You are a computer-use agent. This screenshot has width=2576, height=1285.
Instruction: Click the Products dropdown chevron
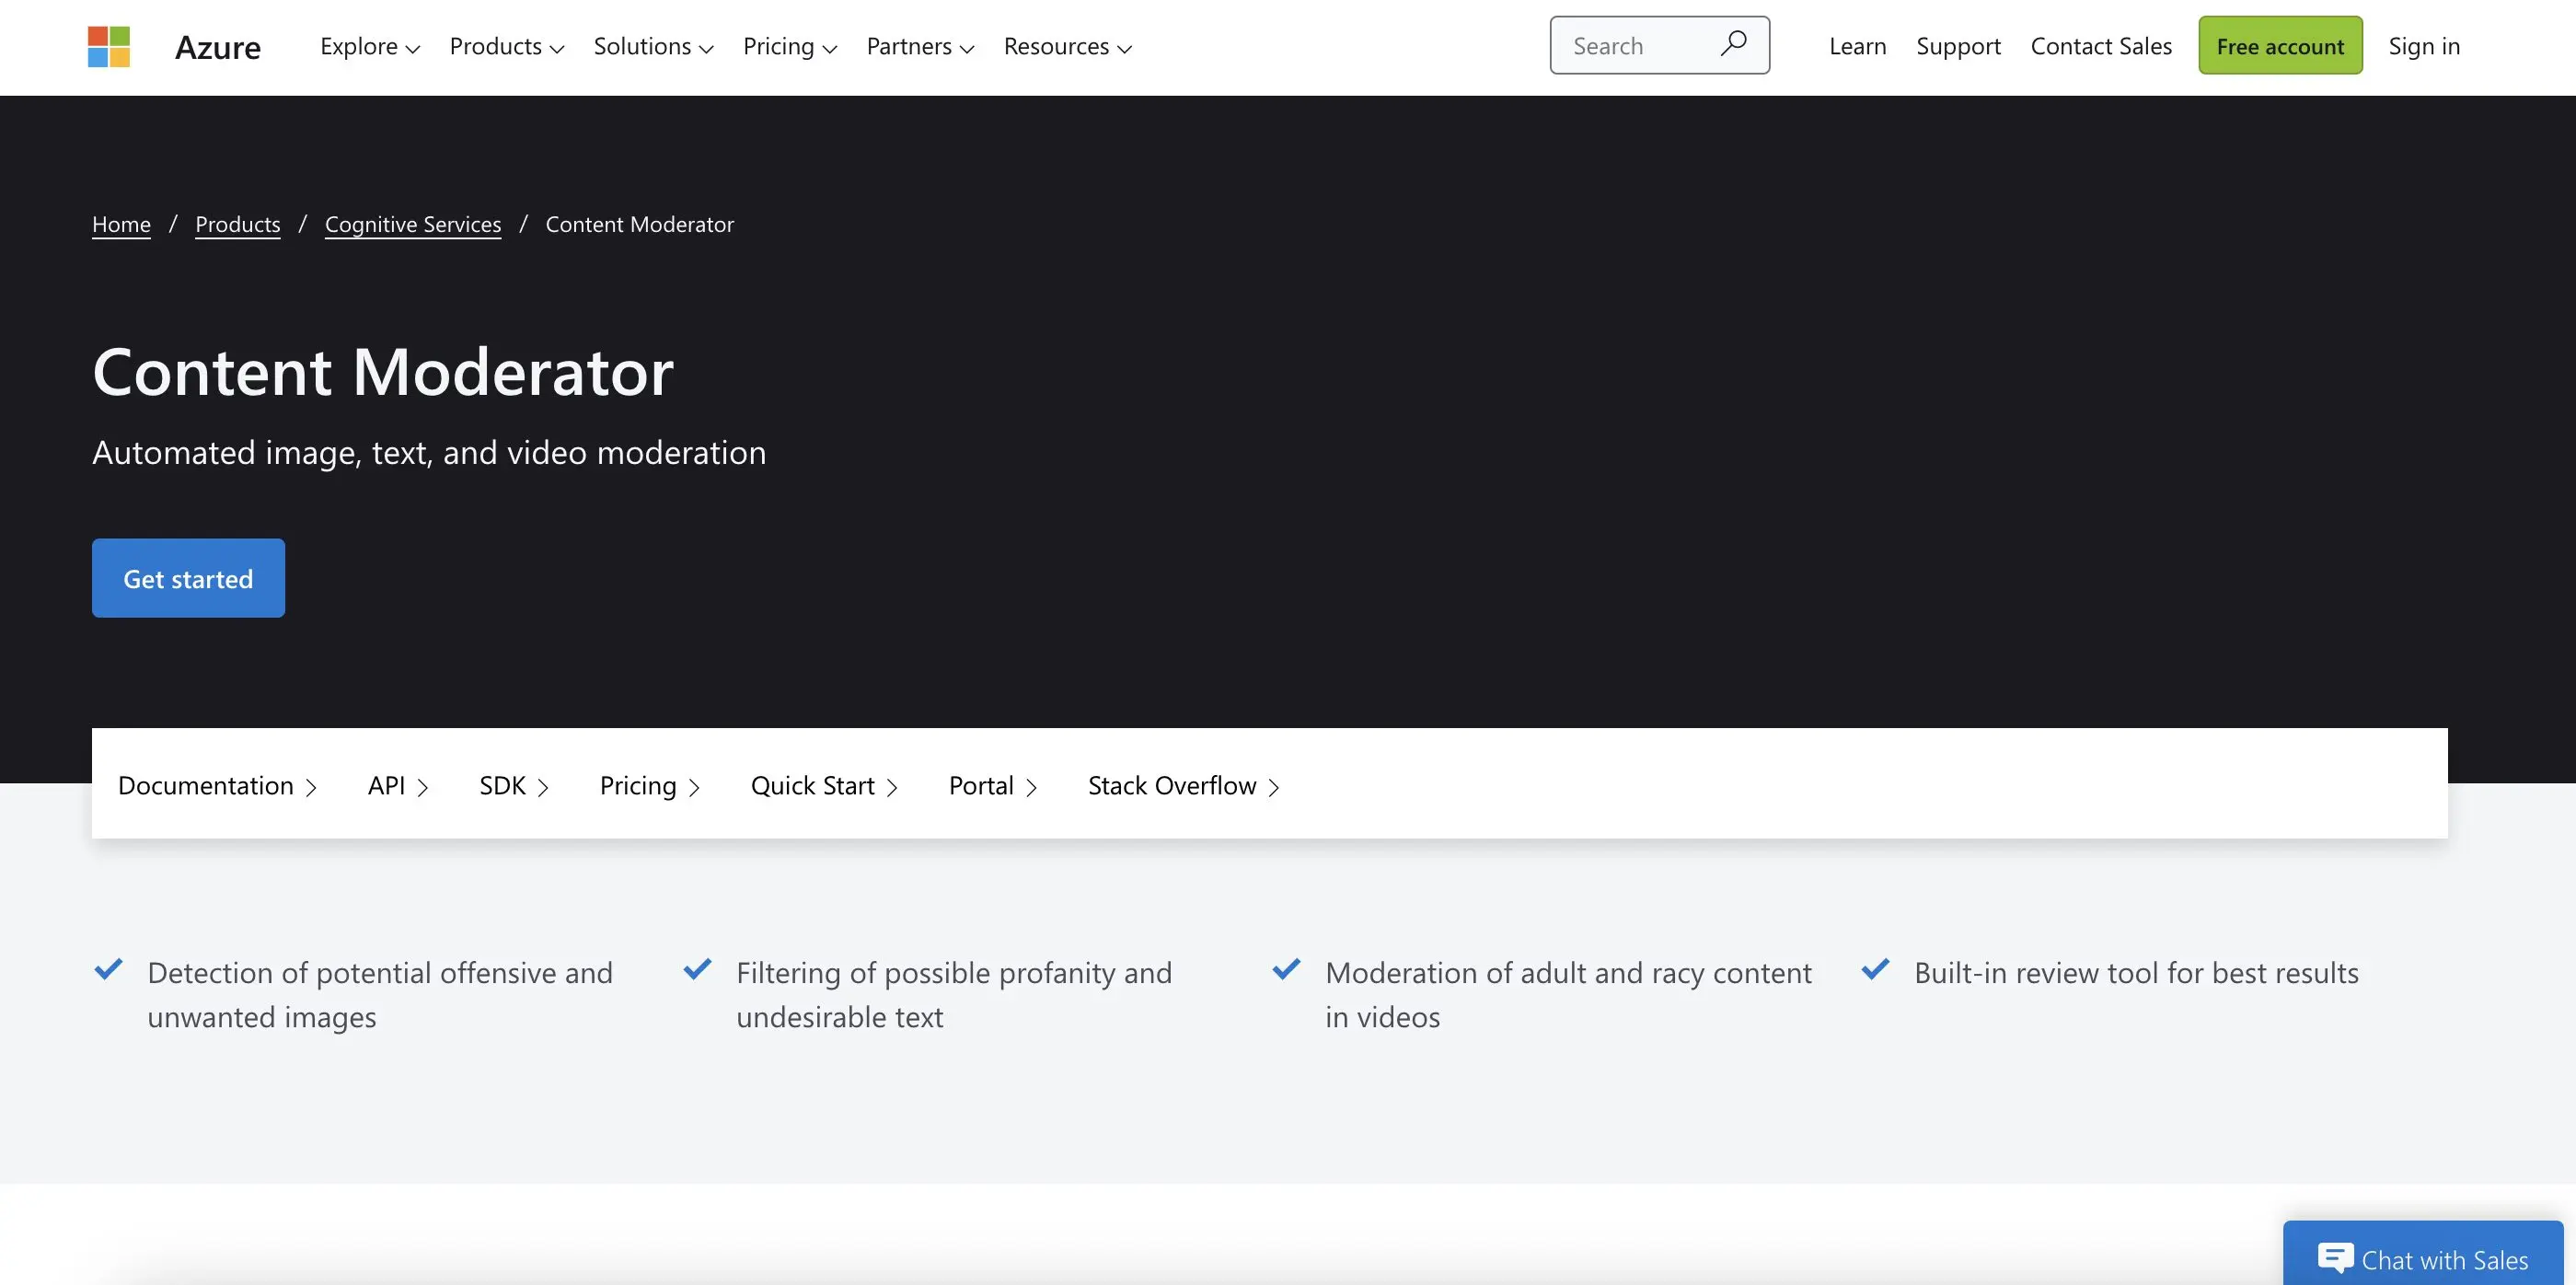(557, 44)
